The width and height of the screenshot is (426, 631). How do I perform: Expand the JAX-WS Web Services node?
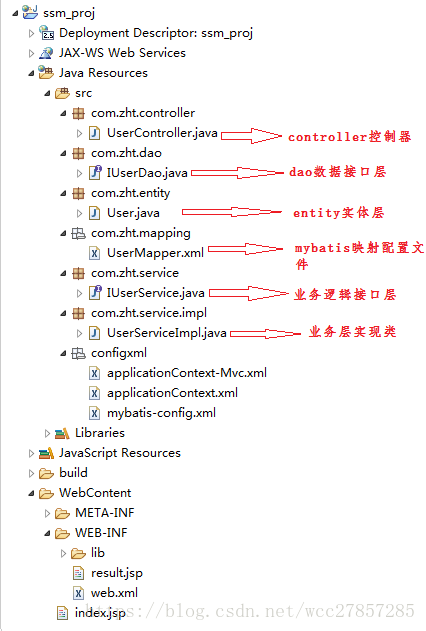[x=31, y=53]
